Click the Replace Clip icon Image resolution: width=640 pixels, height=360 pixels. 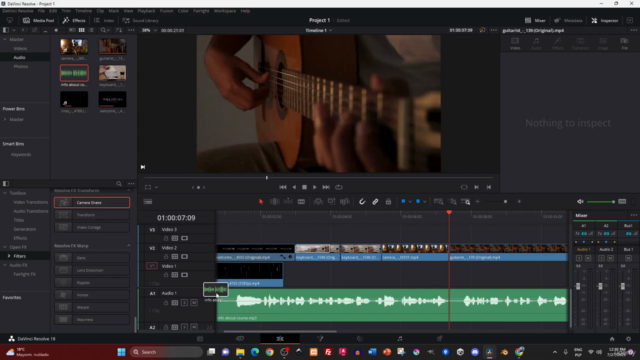344,202
